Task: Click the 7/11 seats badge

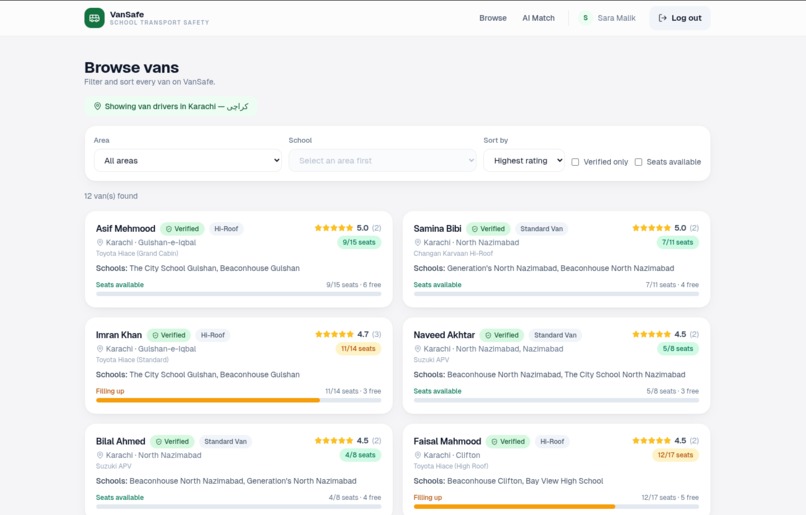Action: 677,242
